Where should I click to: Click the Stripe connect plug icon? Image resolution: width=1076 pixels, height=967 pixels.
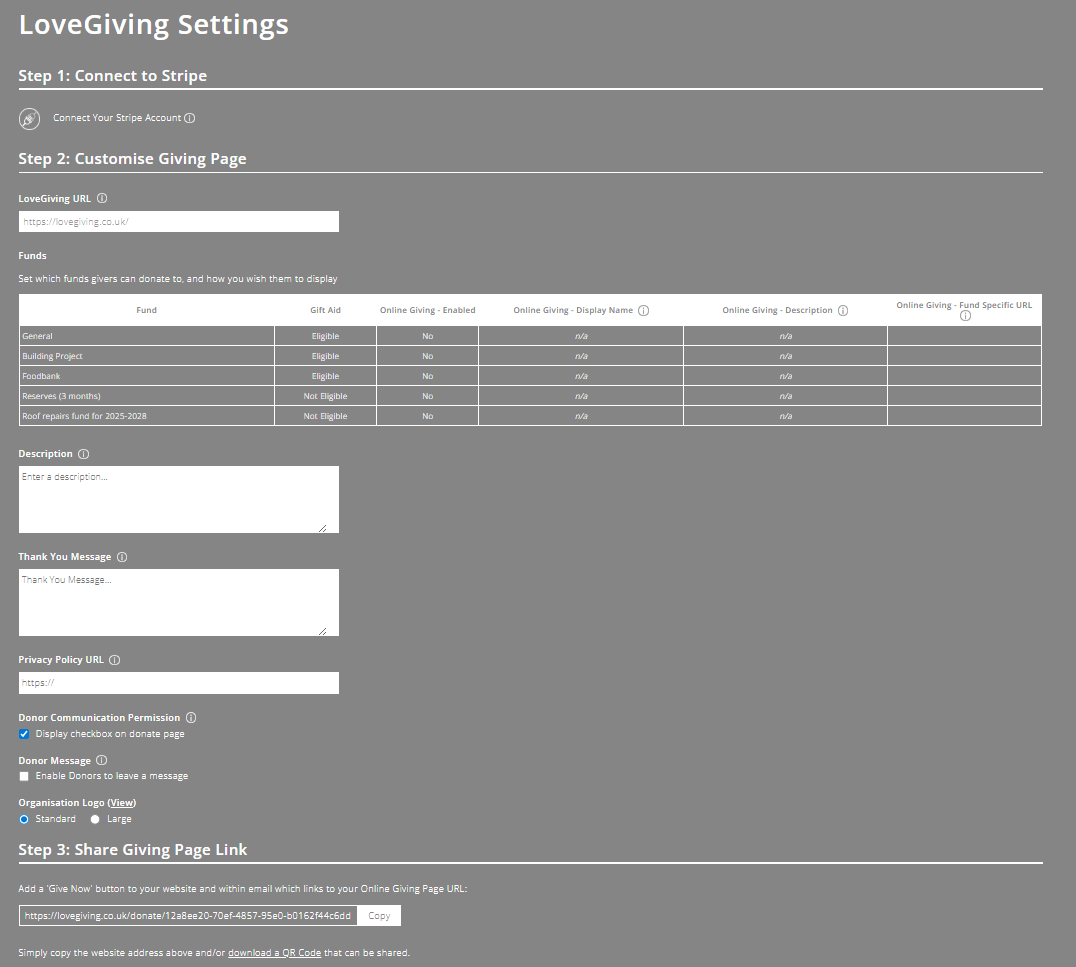tap(30, 119)
